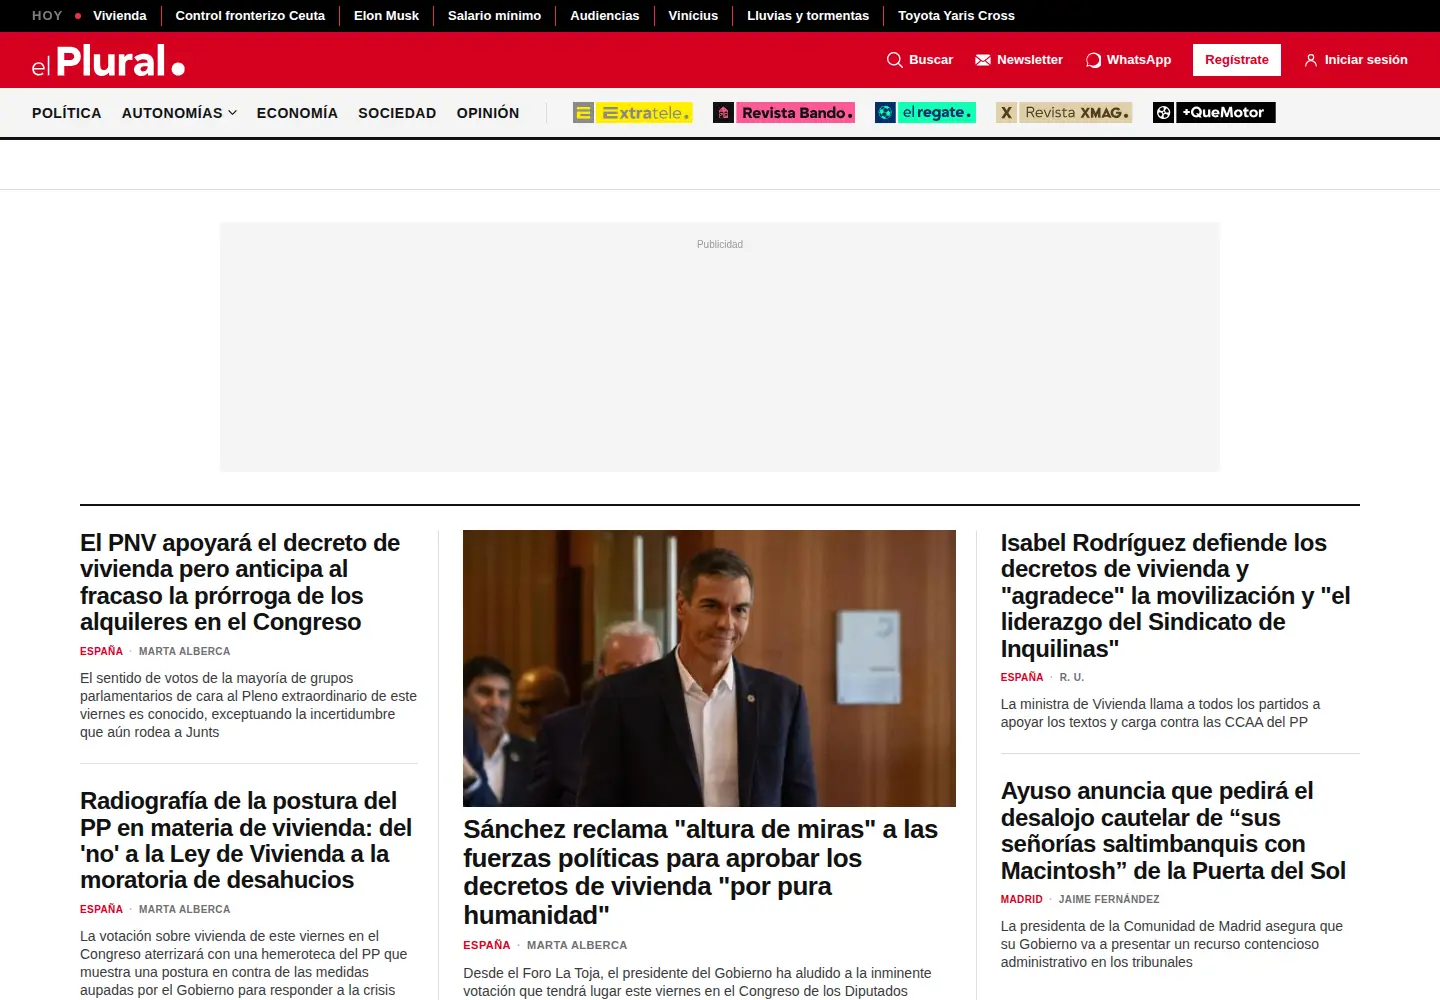This screenshot has height=1000, width=1440.
Task: Open the Radiografía de la postura del PP article
Action: tap(246, 840)
